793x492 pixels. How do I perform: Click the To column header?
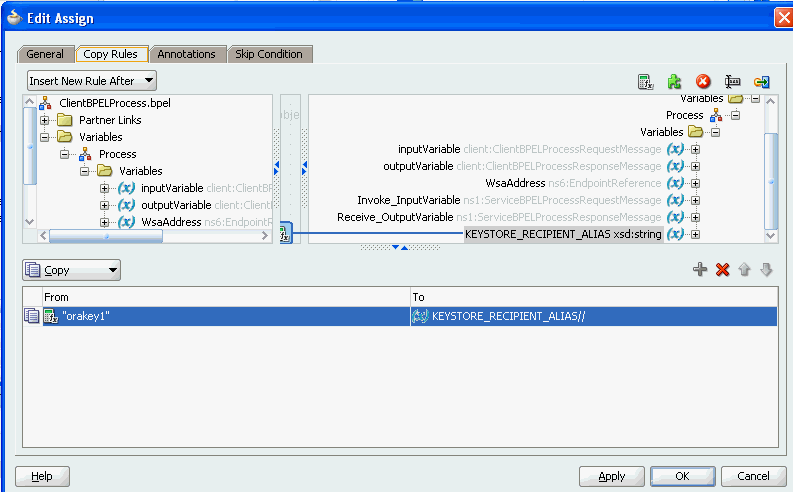pos(594,297)
